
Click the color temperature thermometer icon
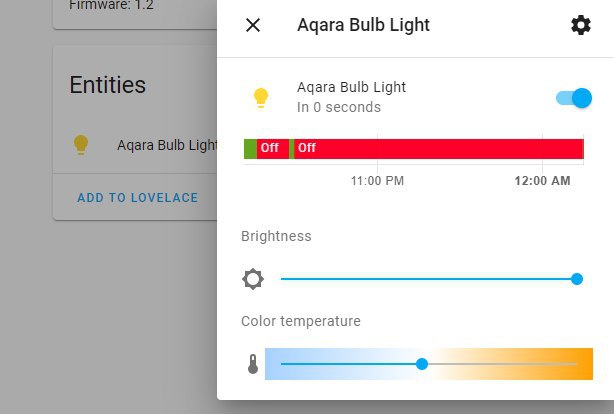(x=253, y=364)
